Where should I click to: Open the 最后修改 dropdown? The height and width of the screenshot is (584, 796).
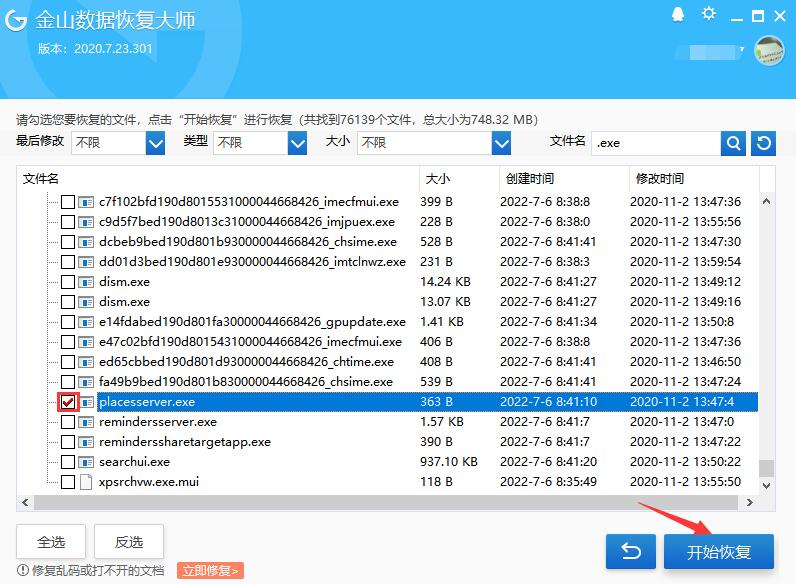click(155, 143)
